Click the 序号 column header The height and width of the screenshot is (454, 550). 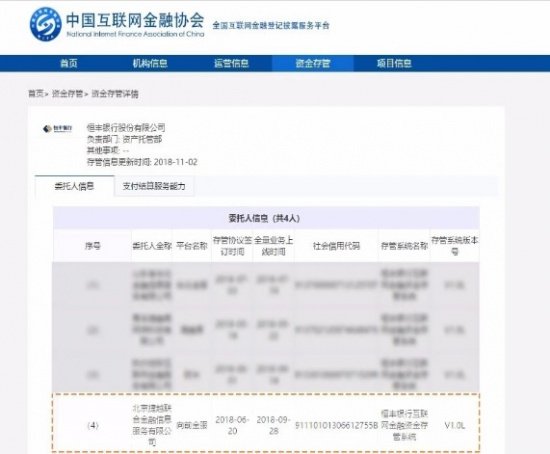click(x=93, y=246)
